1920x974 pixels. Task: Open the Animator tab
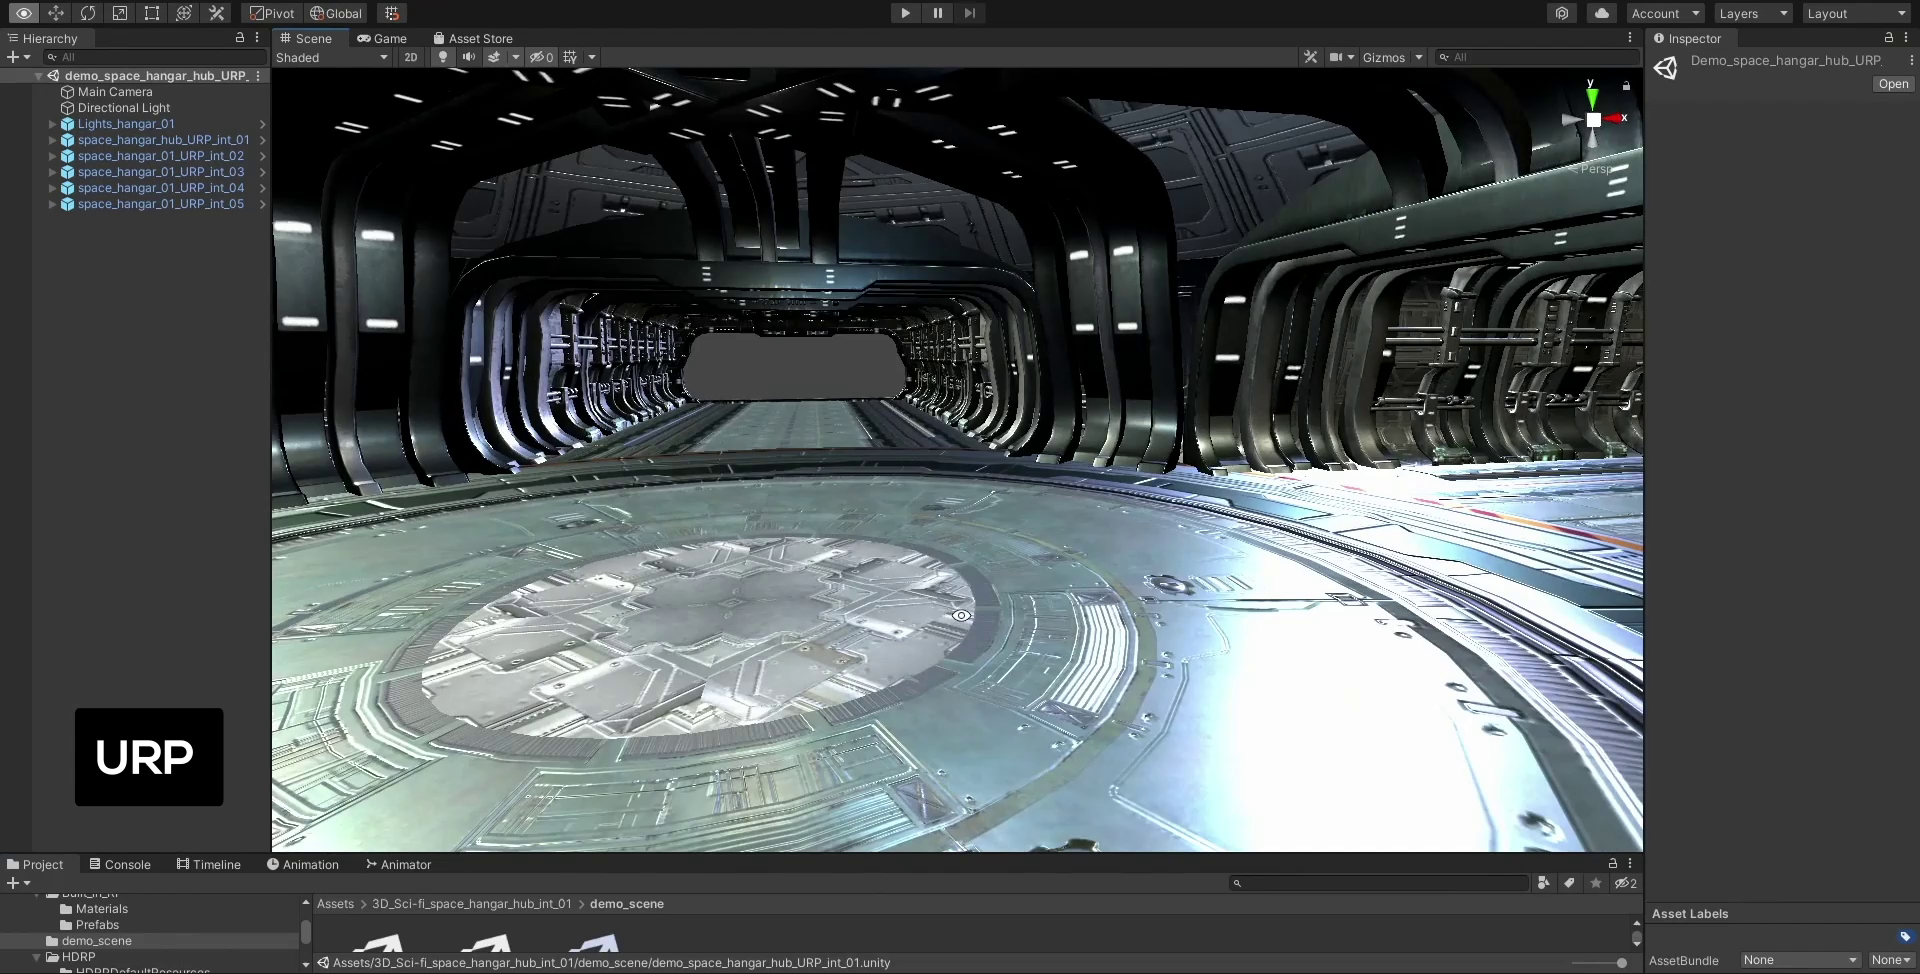[399, 864]
